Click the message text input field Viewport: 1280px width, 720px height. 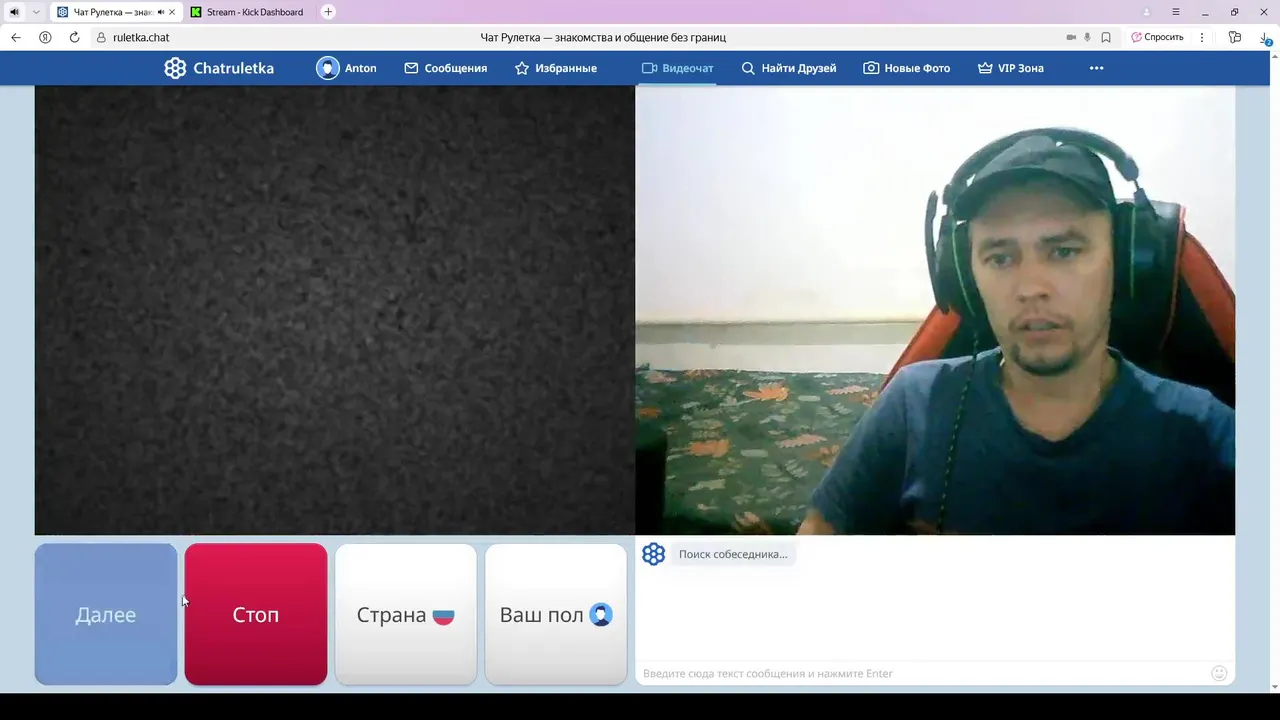[x=920, y=673]
